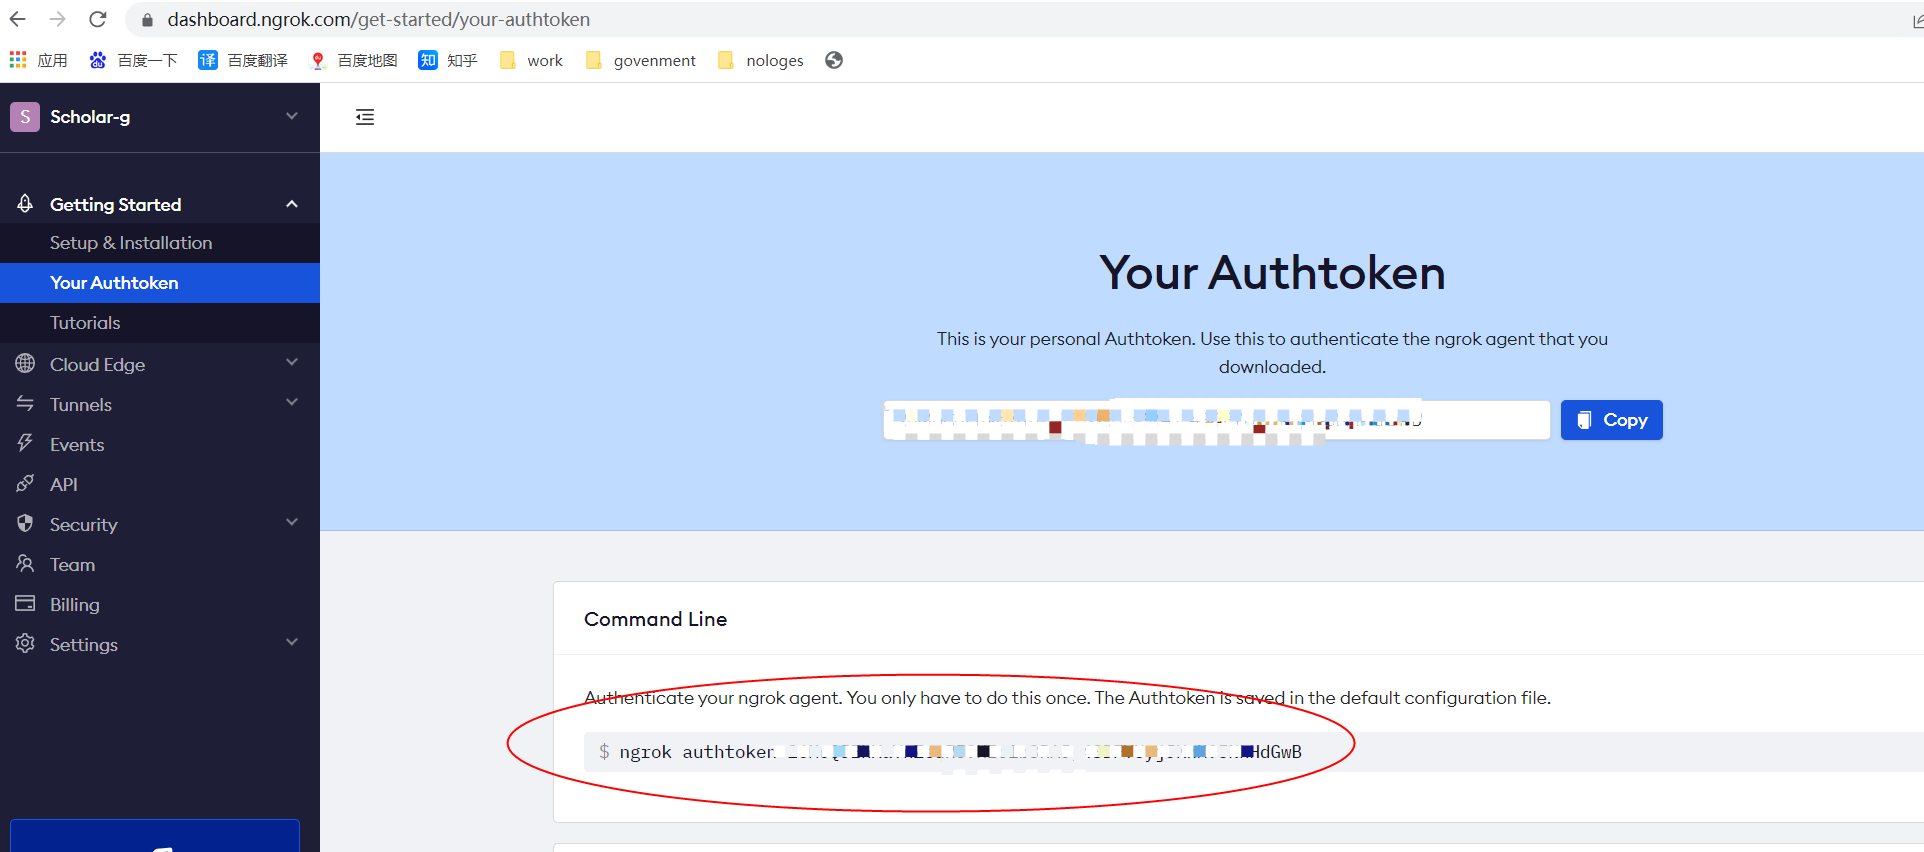Open the Scholar-g account dropdown
Viewport: 1924px width, 852px height.
coord(292,116)
